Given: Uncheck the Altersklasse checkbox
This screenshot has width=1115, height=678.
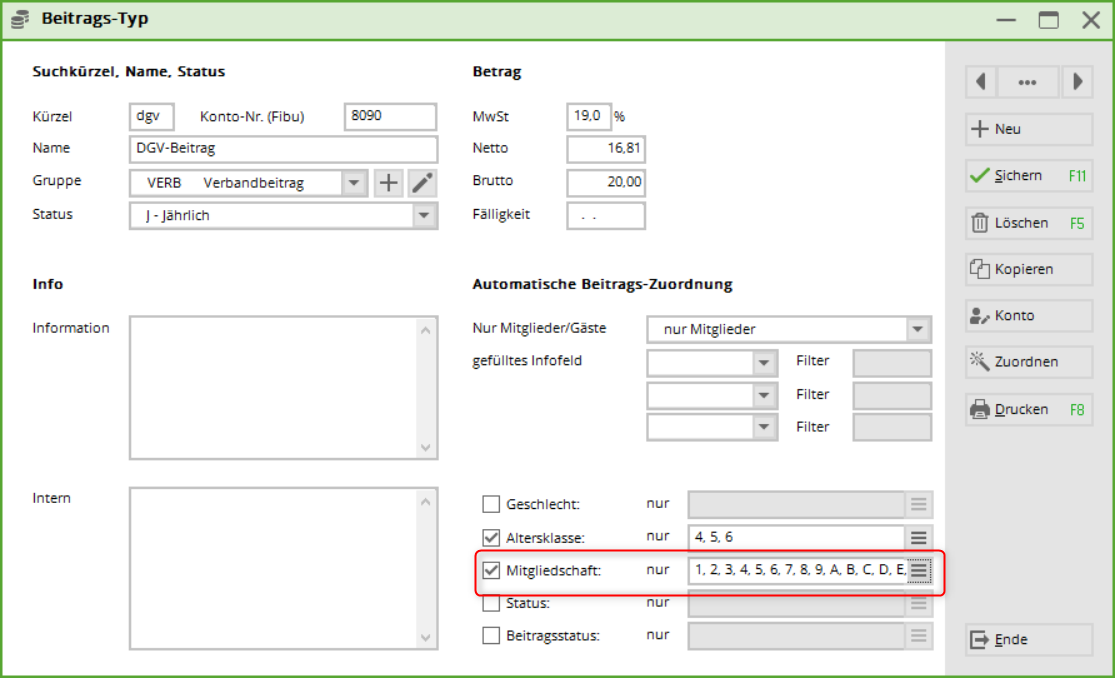Looking at the screenshot, I should point(491,537).
